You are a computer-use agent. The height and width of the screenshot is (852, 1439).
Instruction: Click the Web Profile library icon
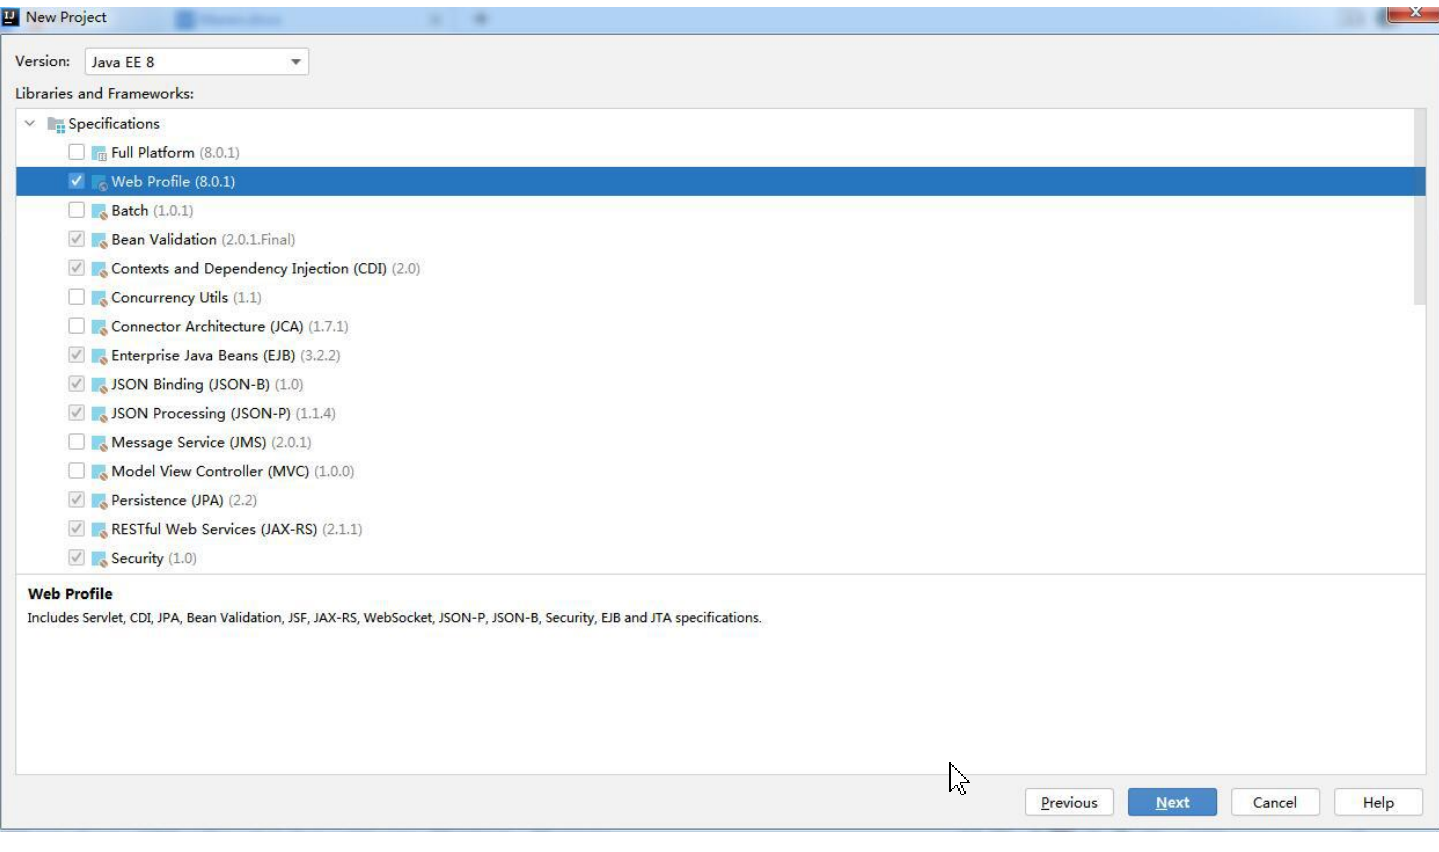(99, 182)
